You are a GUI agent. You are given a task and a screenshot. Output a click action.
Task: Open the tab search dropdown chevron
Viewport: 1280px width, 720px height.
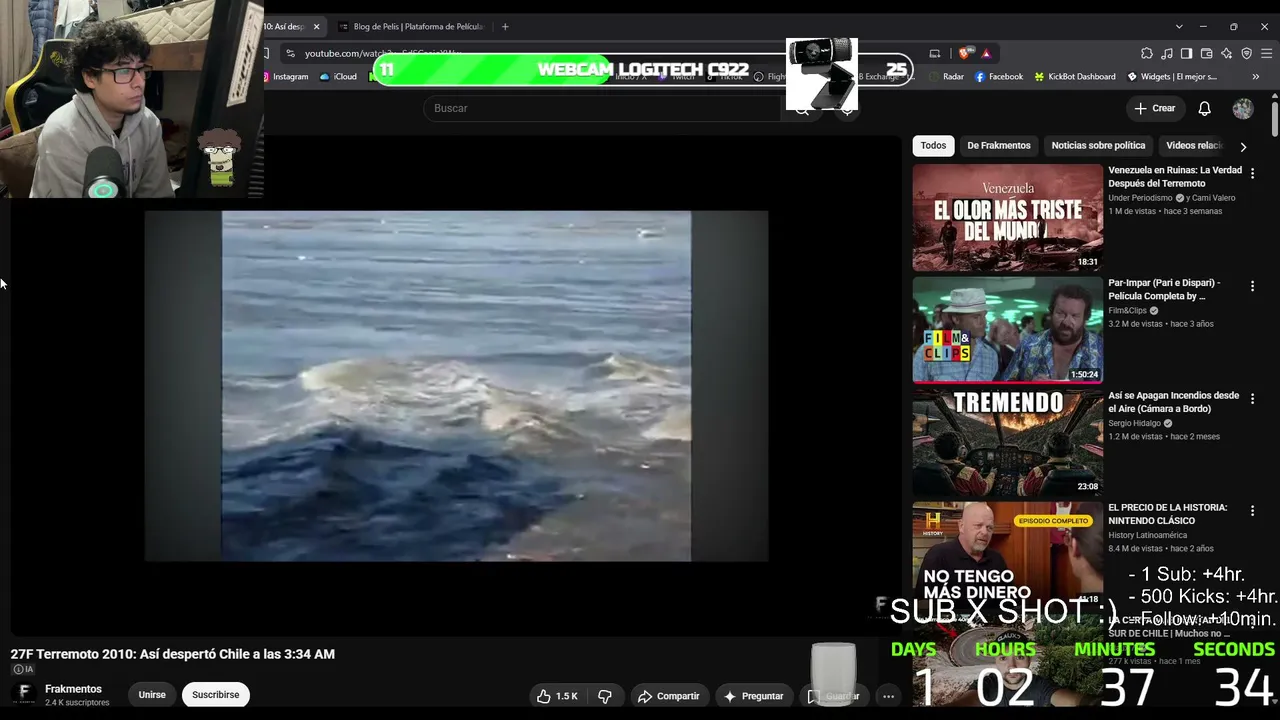[1179, 26]
